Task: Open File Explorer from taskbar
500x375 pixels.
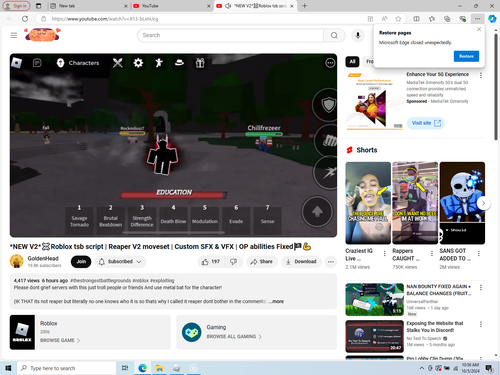Action: (x=159, y=368)
